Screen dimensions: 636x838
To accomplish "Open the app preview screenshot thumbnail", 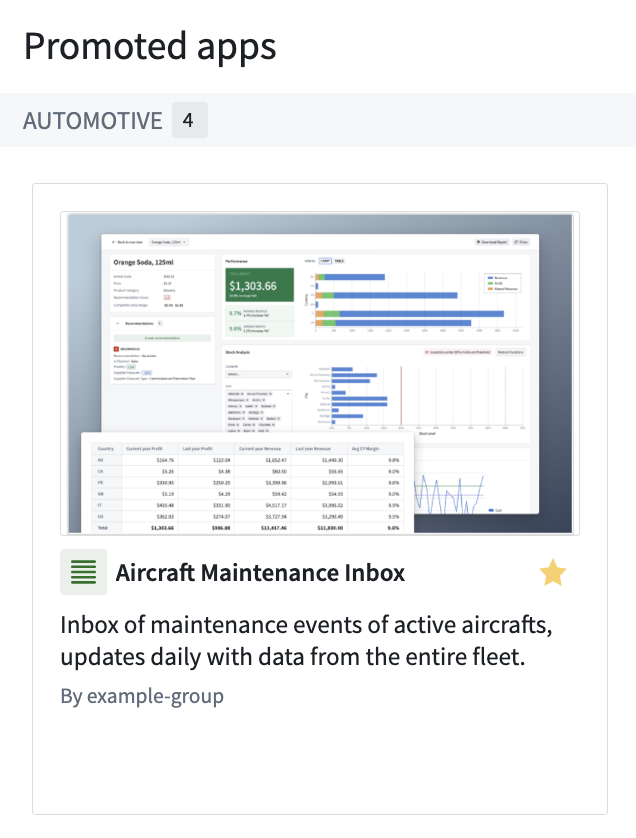I will pos(320,373).
